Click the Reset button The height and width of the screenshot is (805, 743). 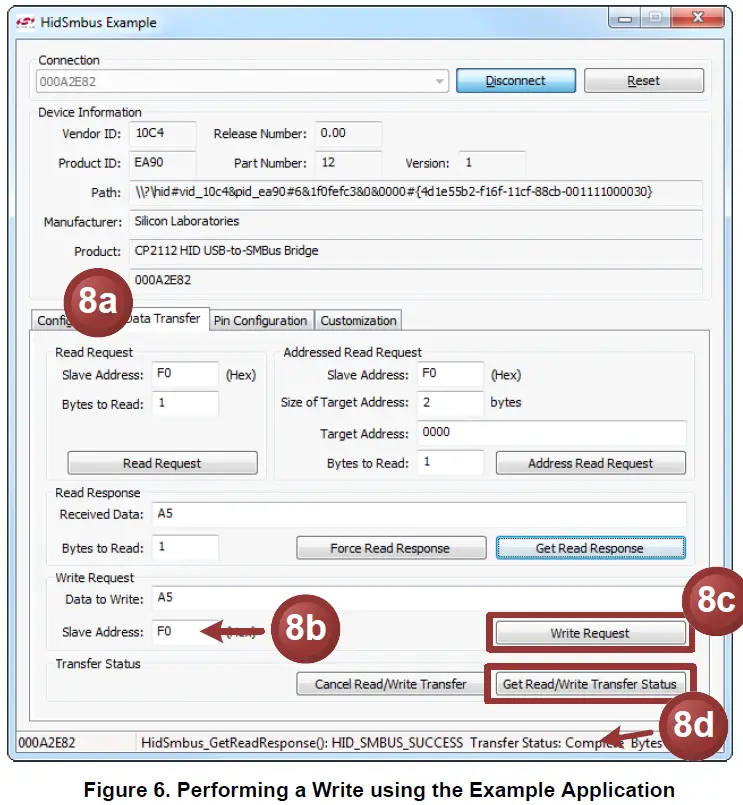pos(643,81)
